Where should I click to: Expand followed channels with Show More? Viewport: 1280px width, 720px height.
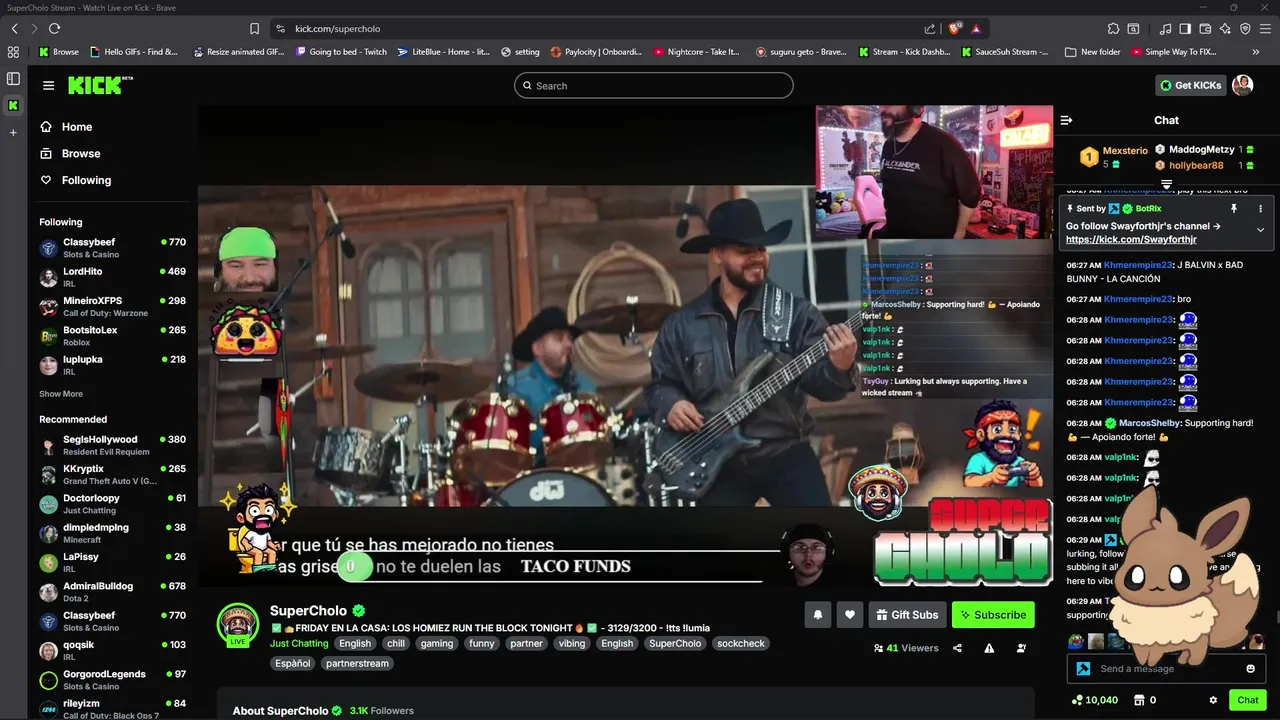61,394
